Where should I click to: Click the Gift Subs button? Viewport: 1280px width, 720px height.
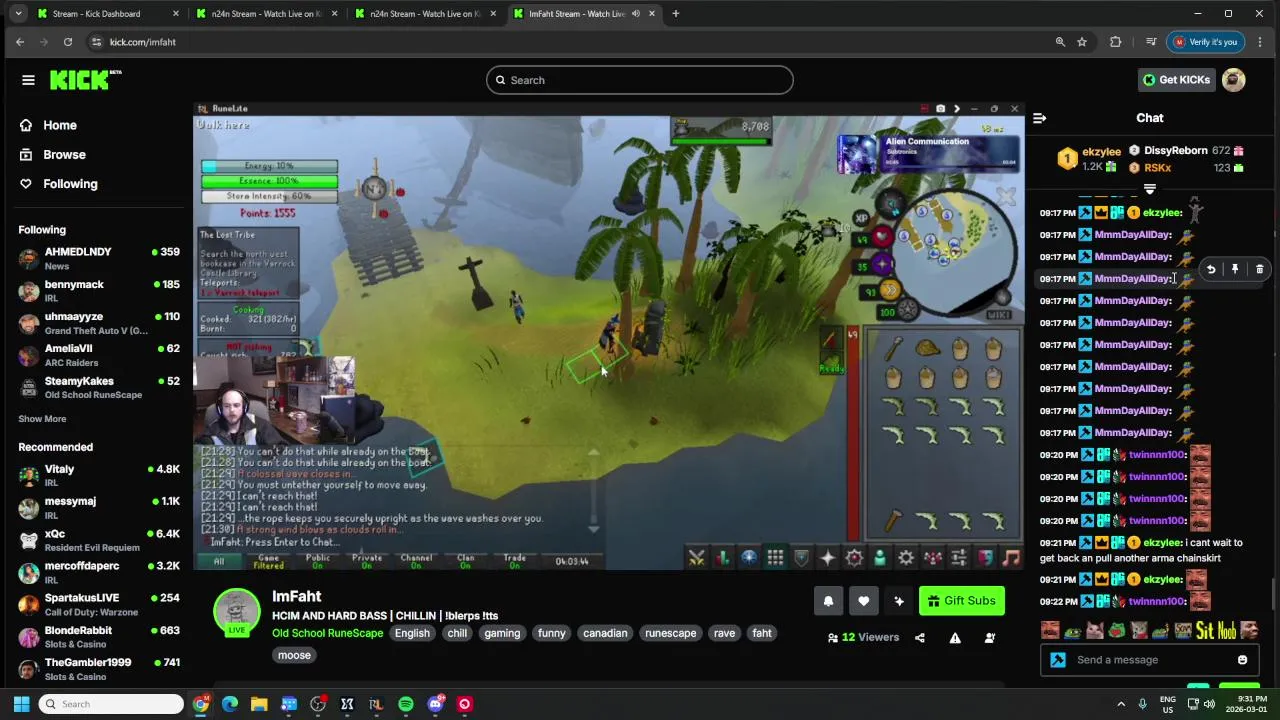pos(961,601)
